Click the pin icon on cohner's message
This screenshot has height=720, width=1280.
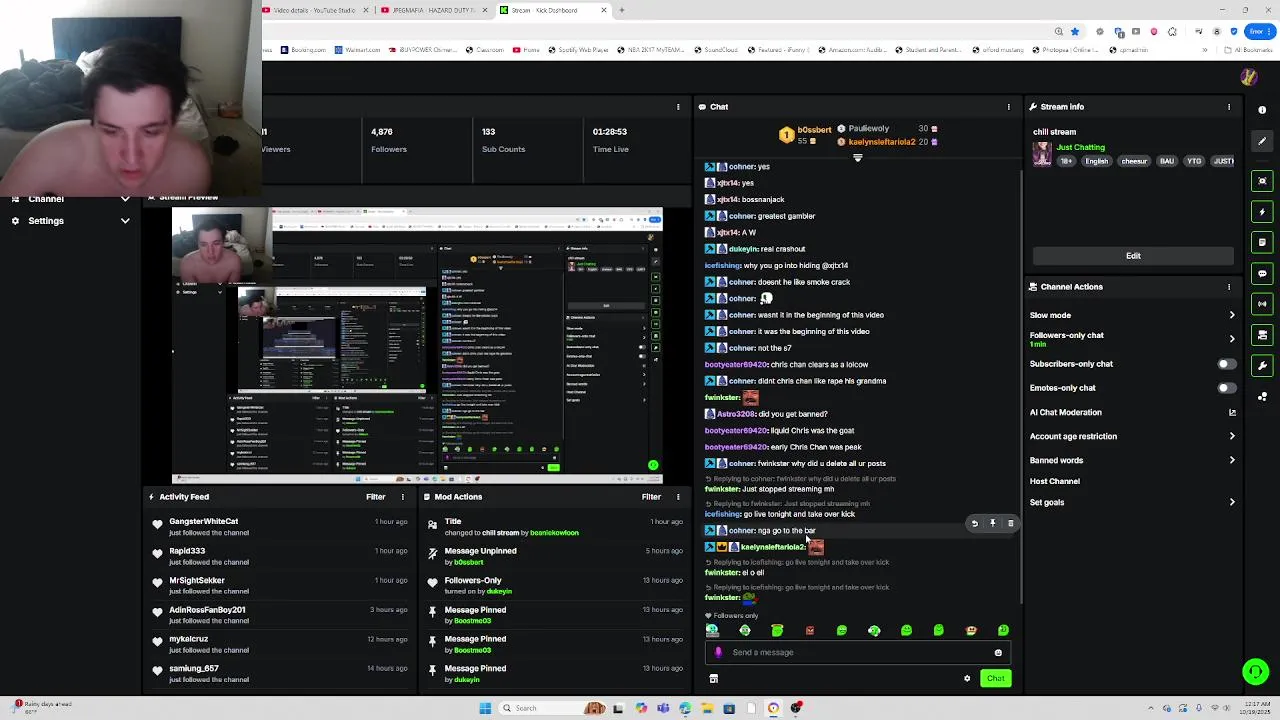point(992,523)
